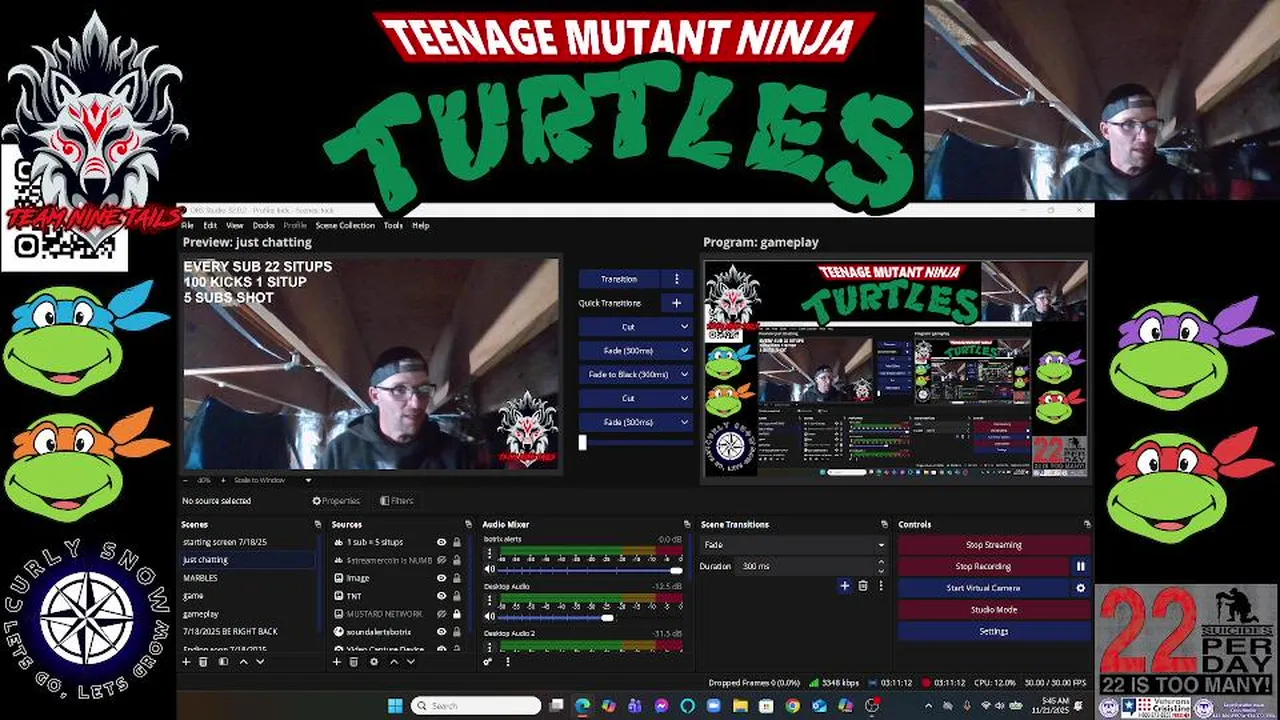Image resolution: width=1280 pixels, height=720 pixels.
Task: Open the File menu
Action: pos(187,225)
